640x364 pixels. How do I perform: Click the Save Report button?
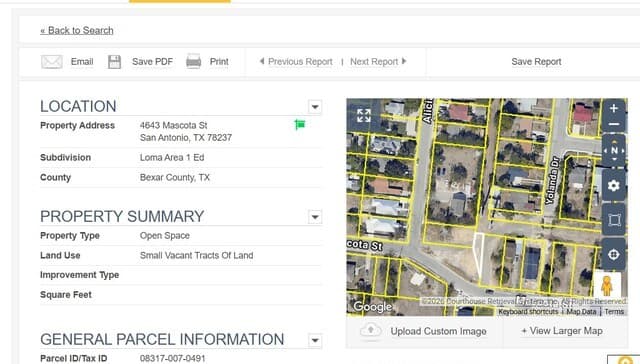point(536,62)
